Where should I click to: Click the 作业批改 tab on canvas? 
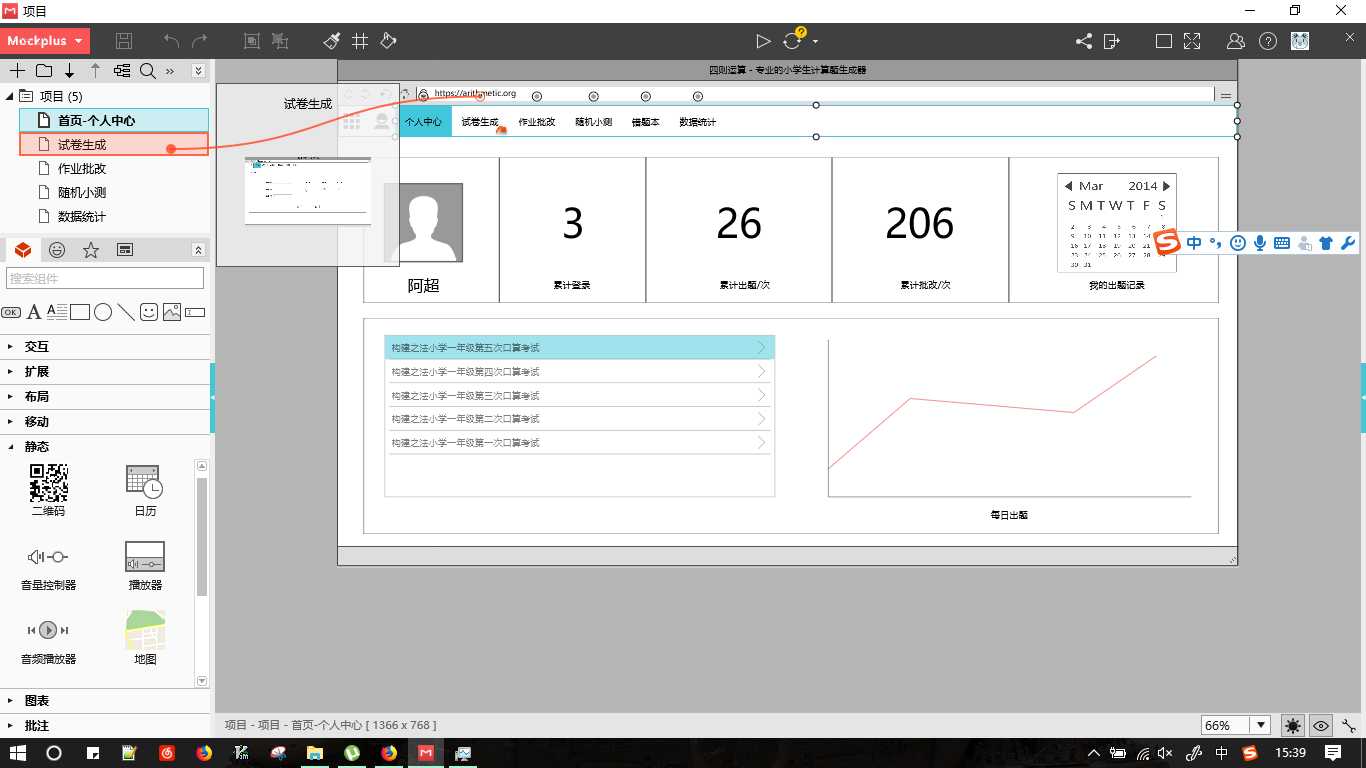[537, 122]
